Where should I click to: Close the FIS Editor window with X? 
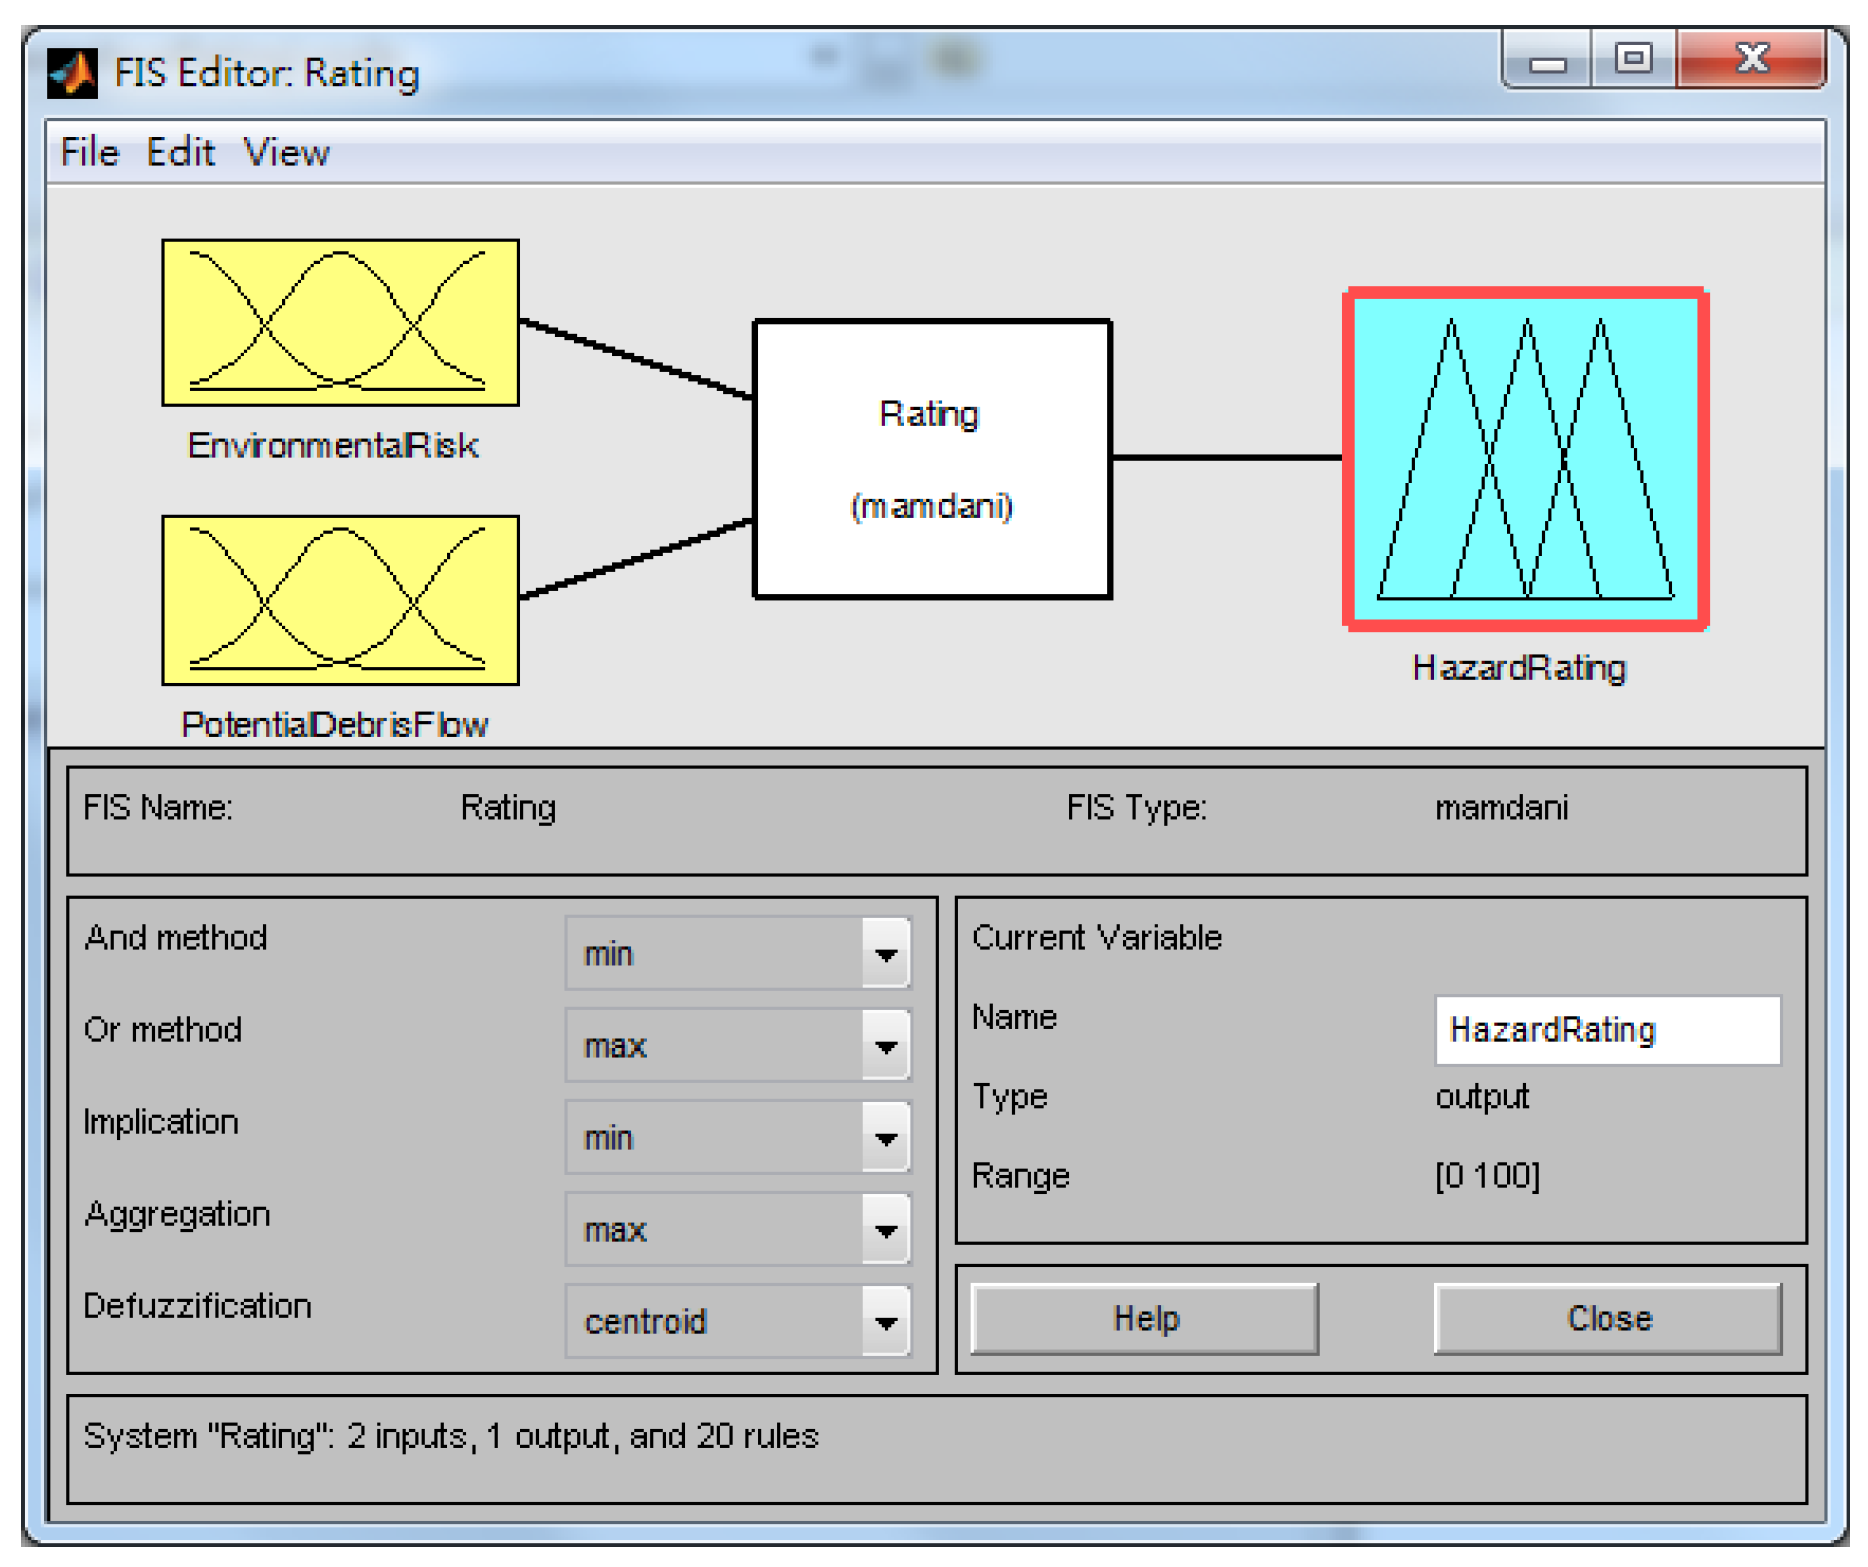1751,60
